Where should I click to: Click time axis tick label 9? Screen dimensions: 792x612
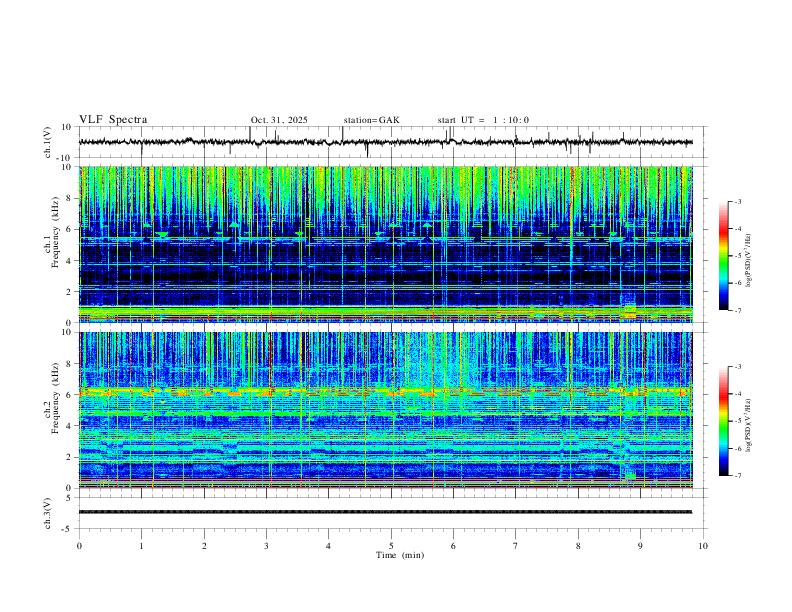coord(640,546)
